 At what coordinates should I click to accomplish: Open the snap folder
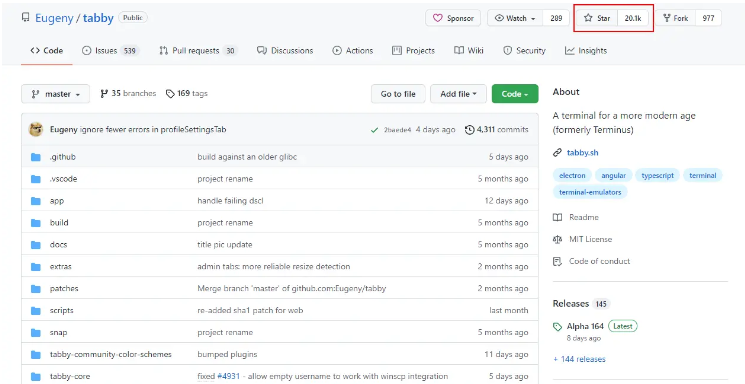click(x=58, y=332)
